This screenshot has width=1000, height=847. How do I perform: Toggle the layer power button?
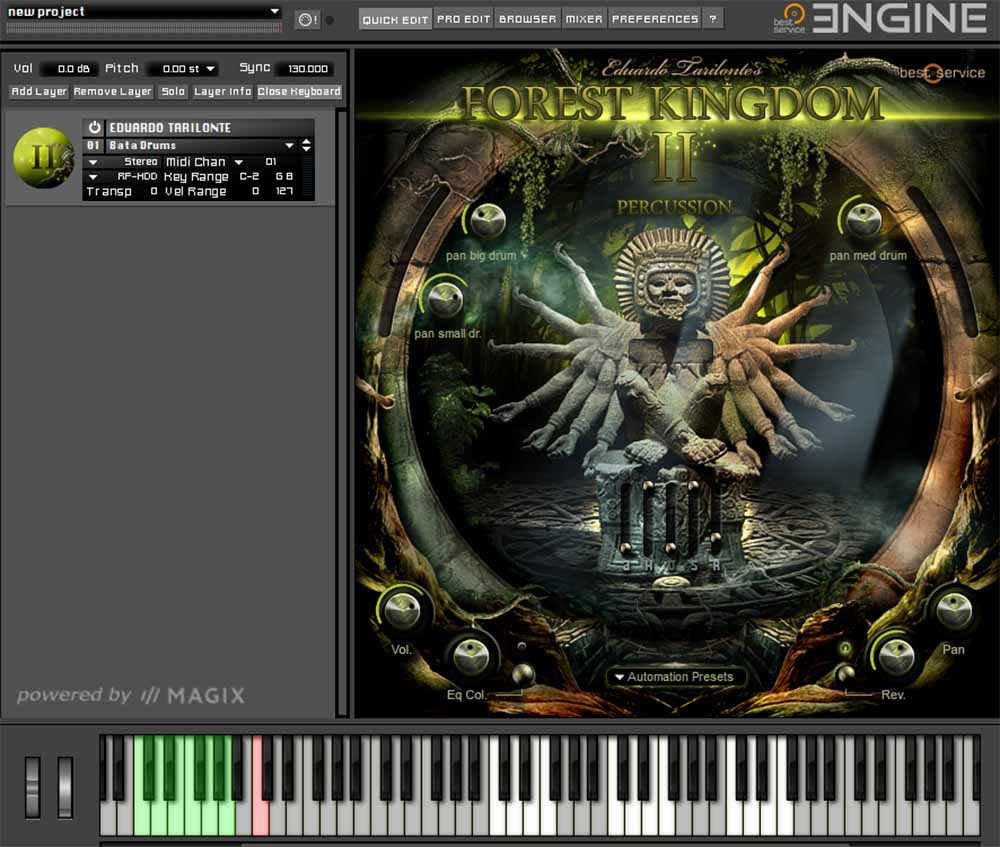click(94, 128)
